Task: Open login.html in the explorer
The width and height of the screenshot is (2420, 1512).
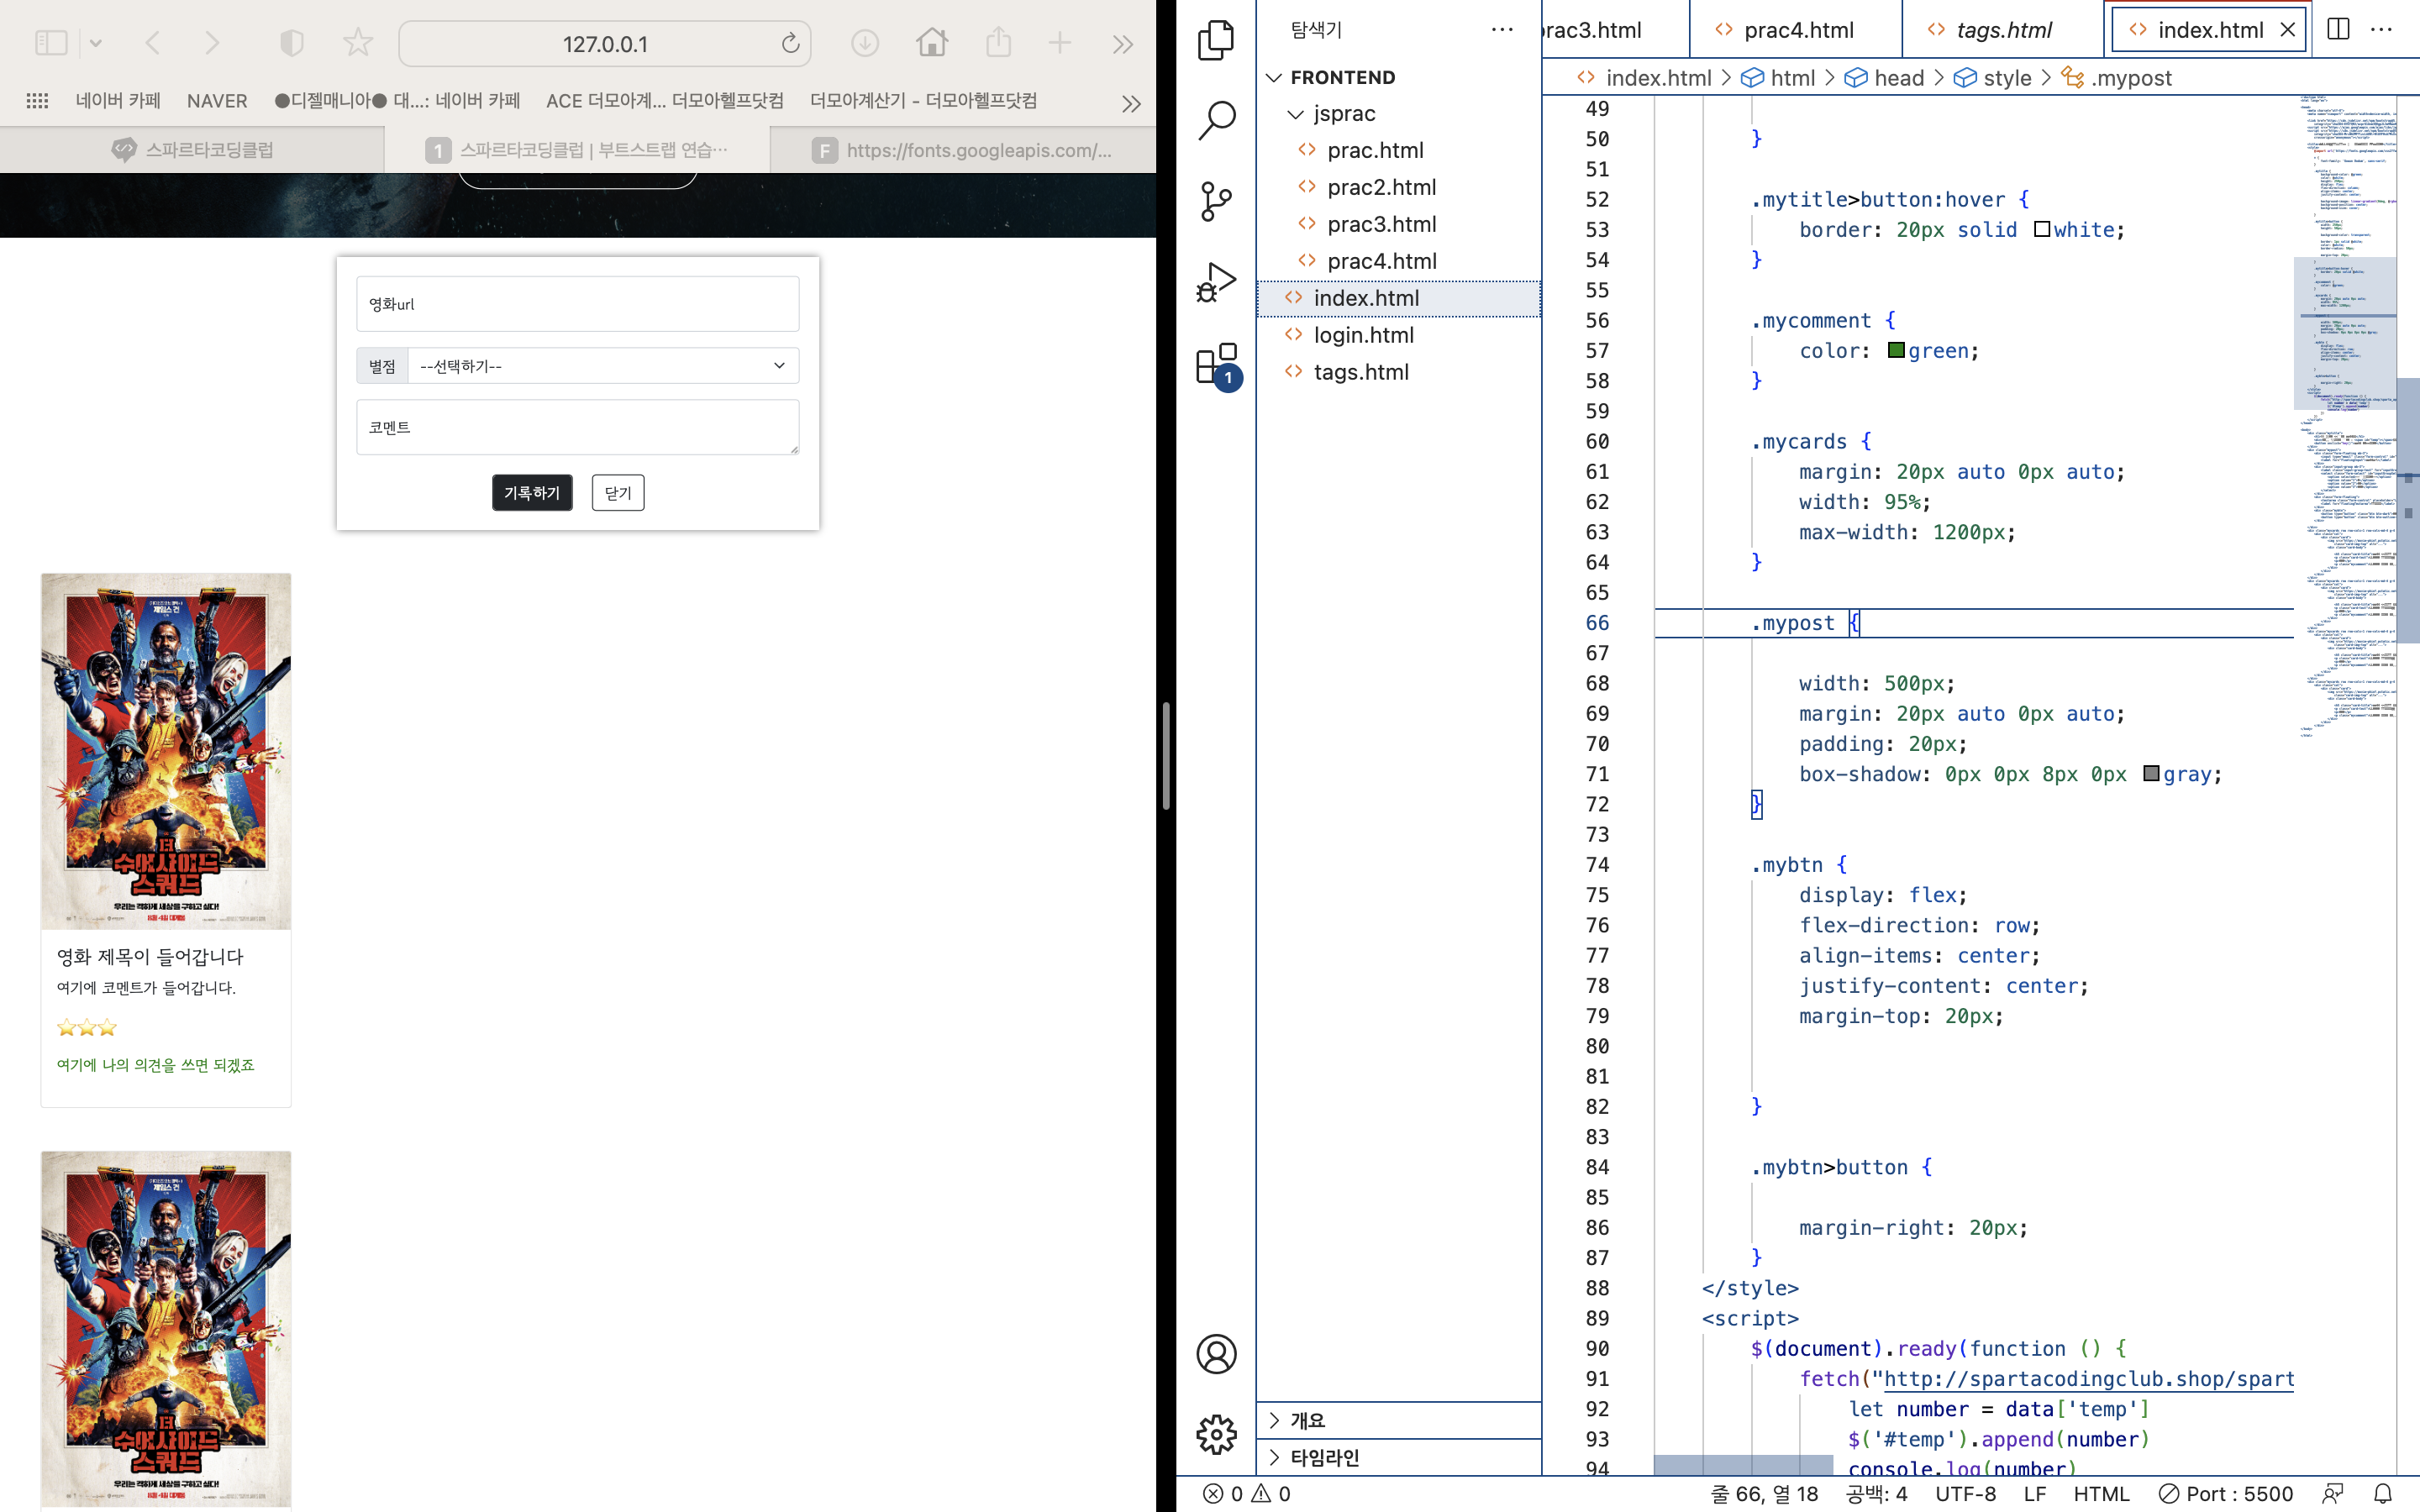Action: coord(1398,335)
